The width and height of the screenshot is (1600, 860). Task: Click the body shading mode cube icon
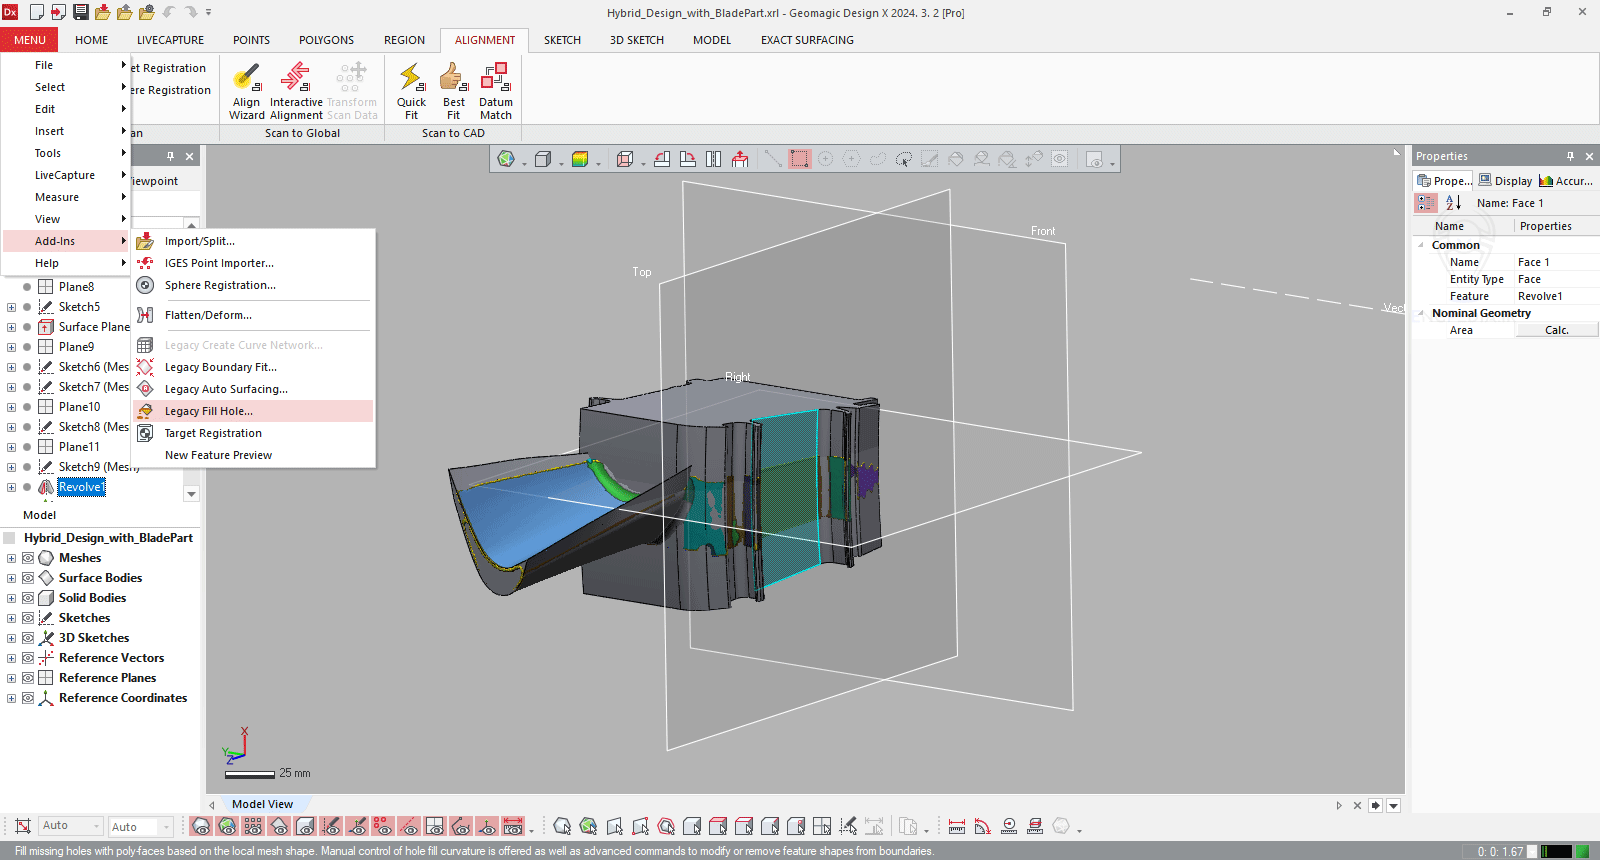pos(543,159)
